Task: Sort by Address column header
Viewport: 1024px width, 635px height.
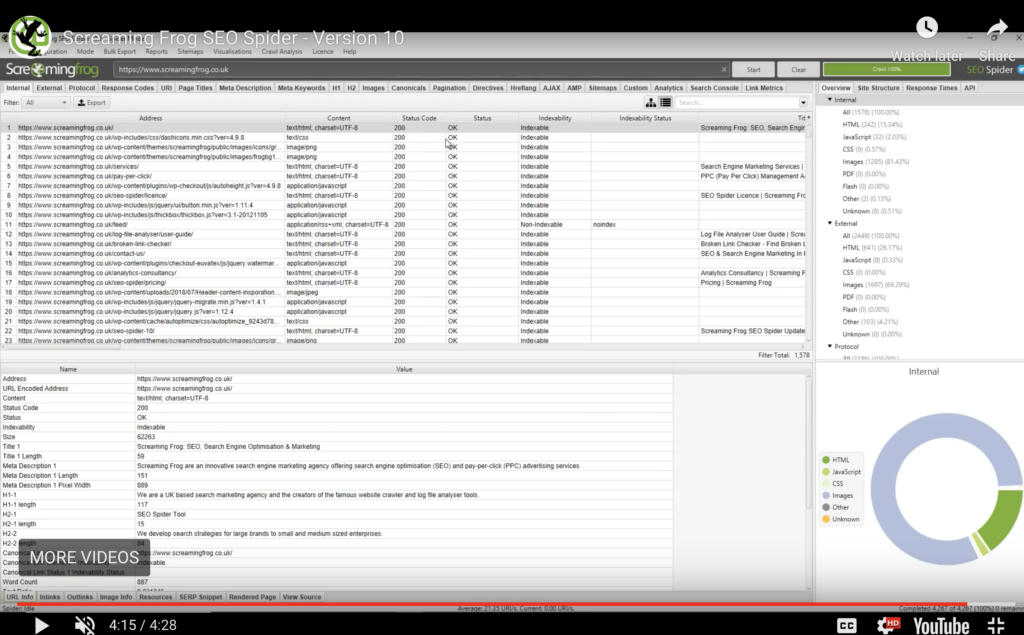Action: (150, 118)
